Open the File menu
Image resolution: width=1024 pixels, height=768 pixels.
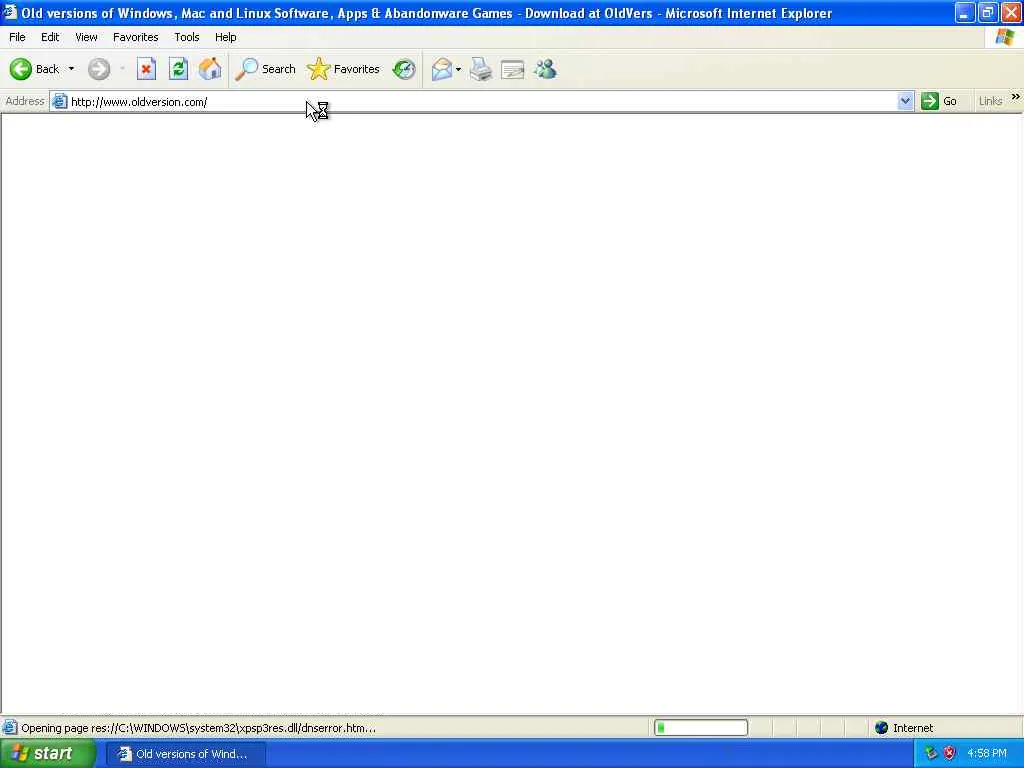(18, 37)
